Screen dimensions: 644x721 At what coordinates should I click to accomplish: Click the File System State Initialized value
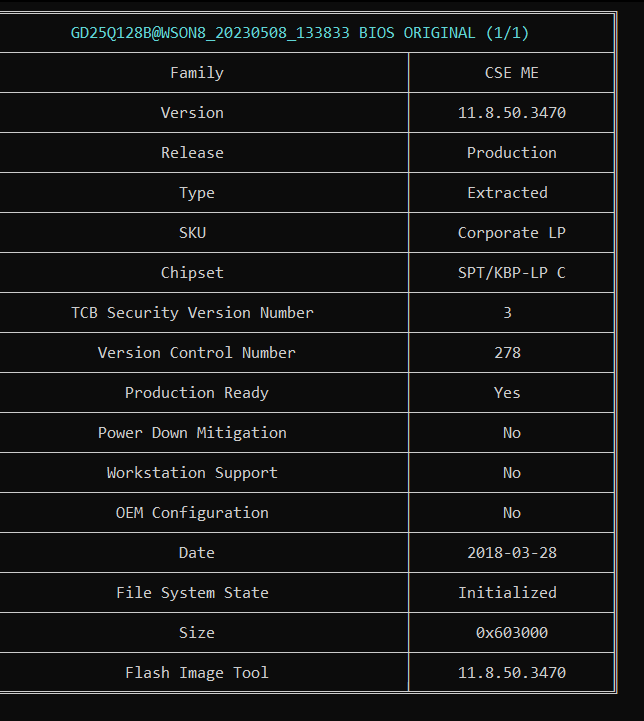(x=507, y=593)
